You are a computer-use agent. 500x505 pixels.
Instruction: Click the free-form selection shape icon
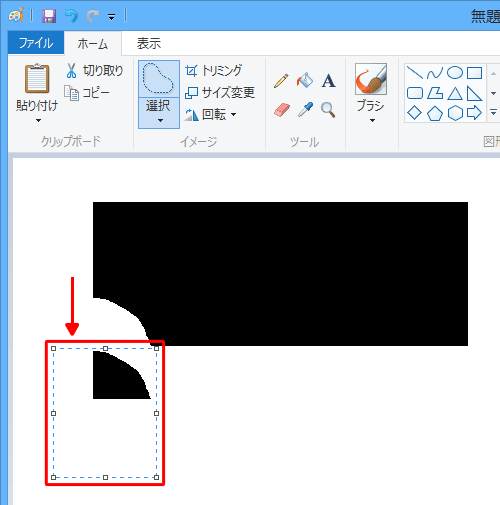click(x=159, y=79)
